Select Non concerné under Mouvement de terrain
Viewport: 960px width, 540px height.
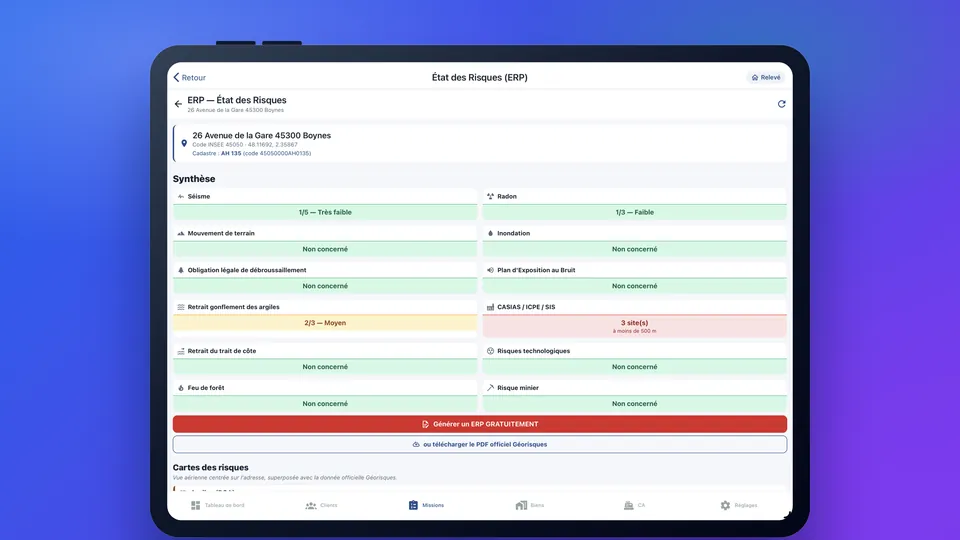(325, 249)
